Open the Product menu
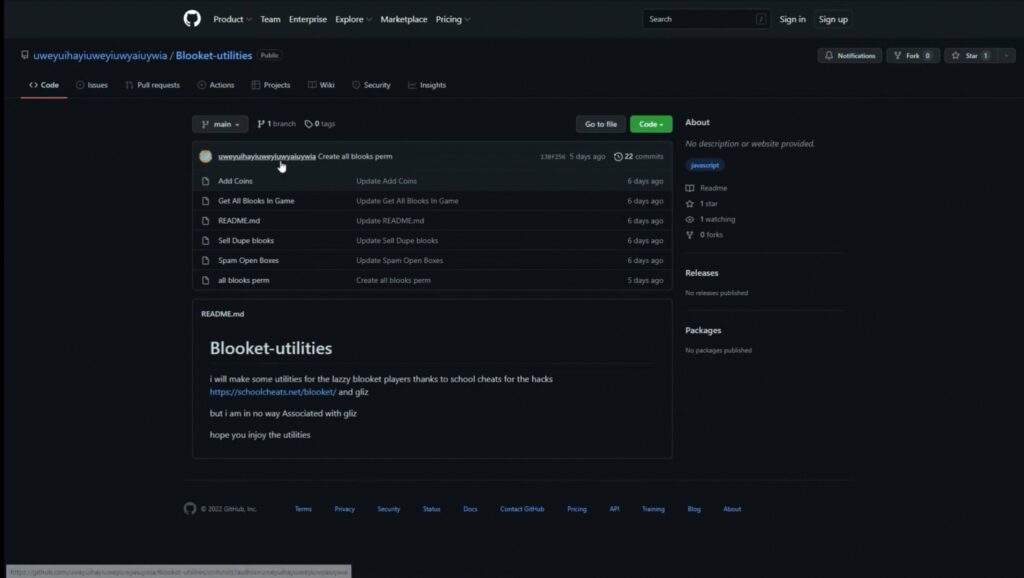This screenshot has width=1024, height=578. point(232,20)
